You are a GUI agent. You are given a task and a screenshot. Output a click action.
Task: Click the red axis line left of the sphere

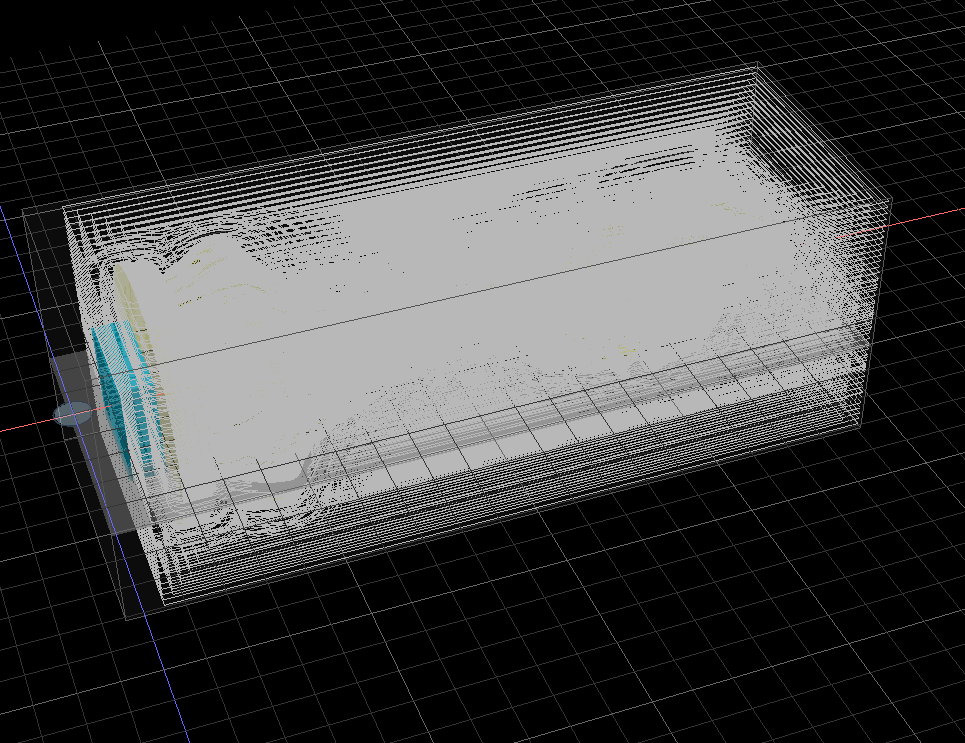[25, 428]
